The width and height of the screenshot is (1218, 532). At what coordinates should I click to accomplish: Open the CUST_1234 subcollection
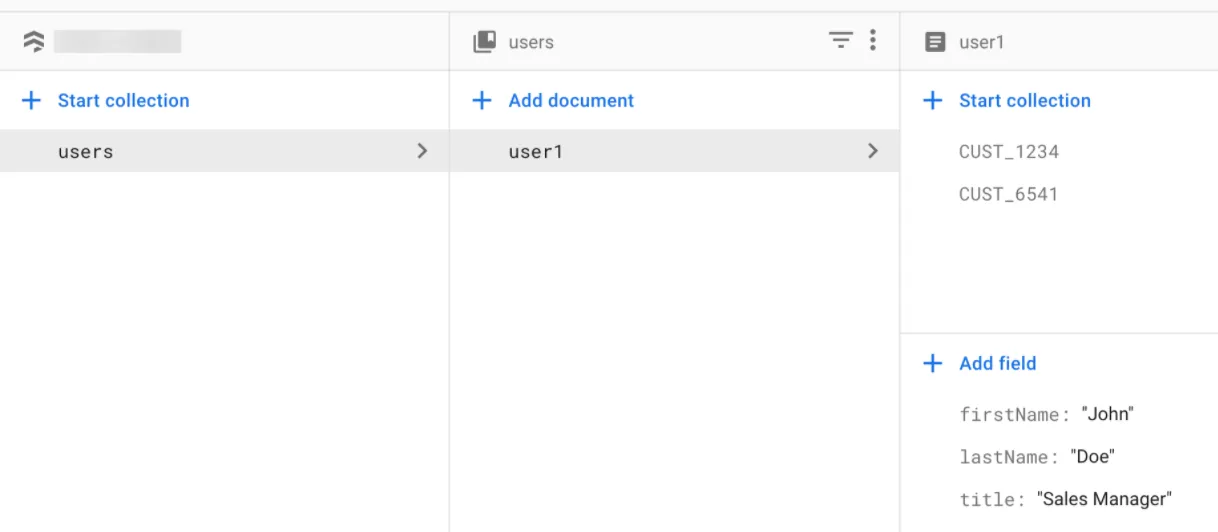point(1008,152)
